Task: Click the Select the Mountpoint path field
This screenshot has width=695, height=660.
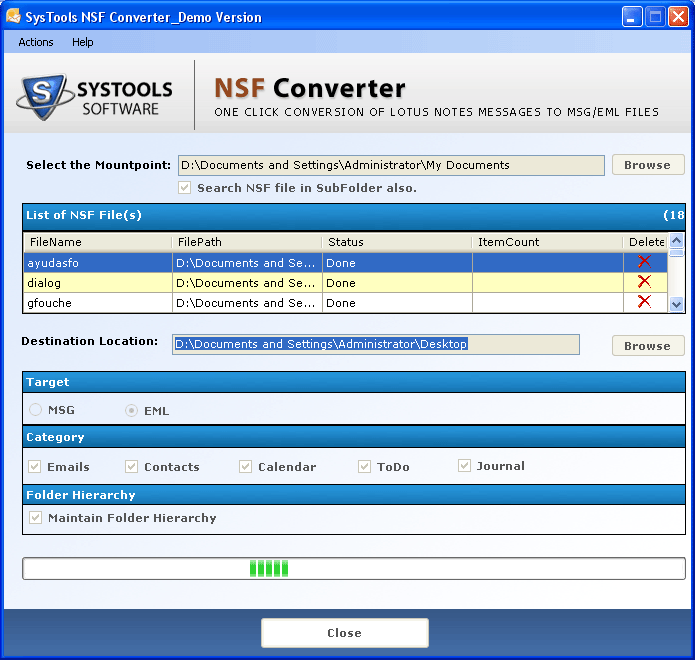Action: pyautogui.click(x=391, y=165)
